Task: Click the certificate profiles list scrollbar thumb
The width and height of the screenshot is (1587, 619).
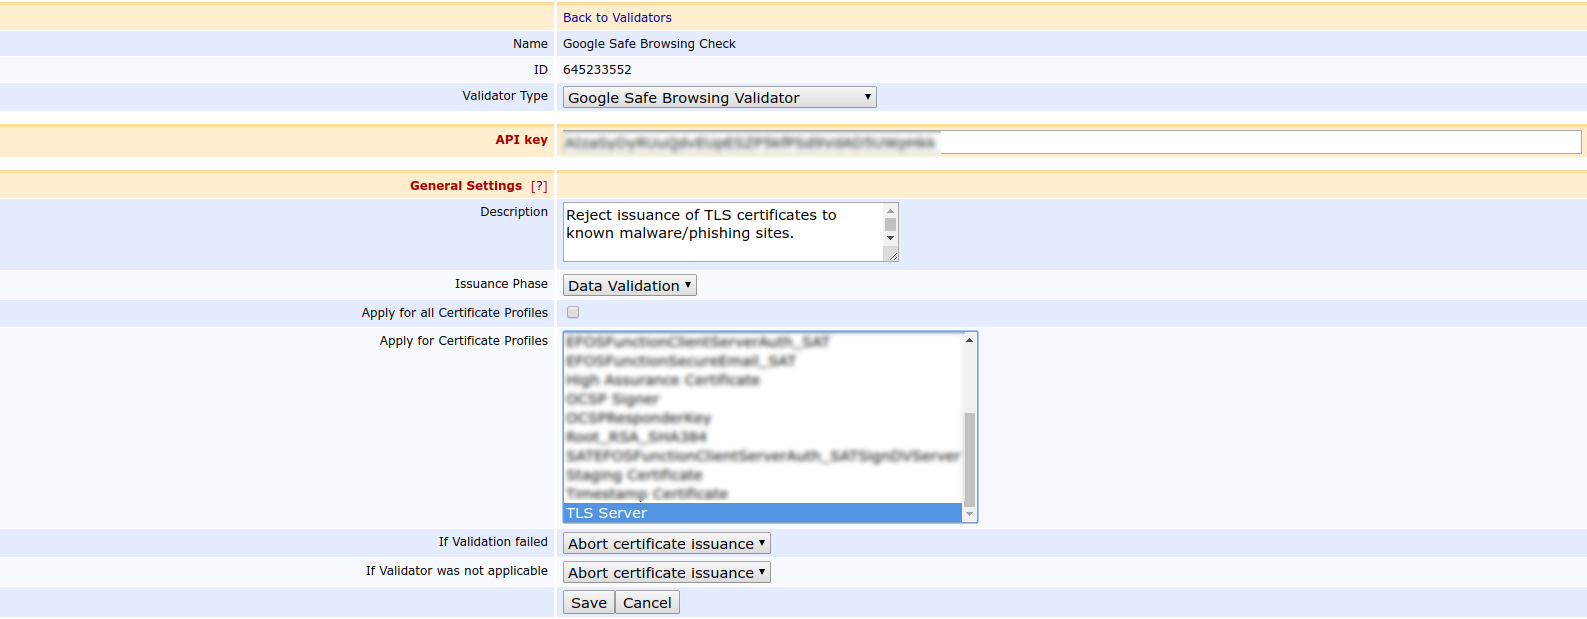Action: point(969,458)
